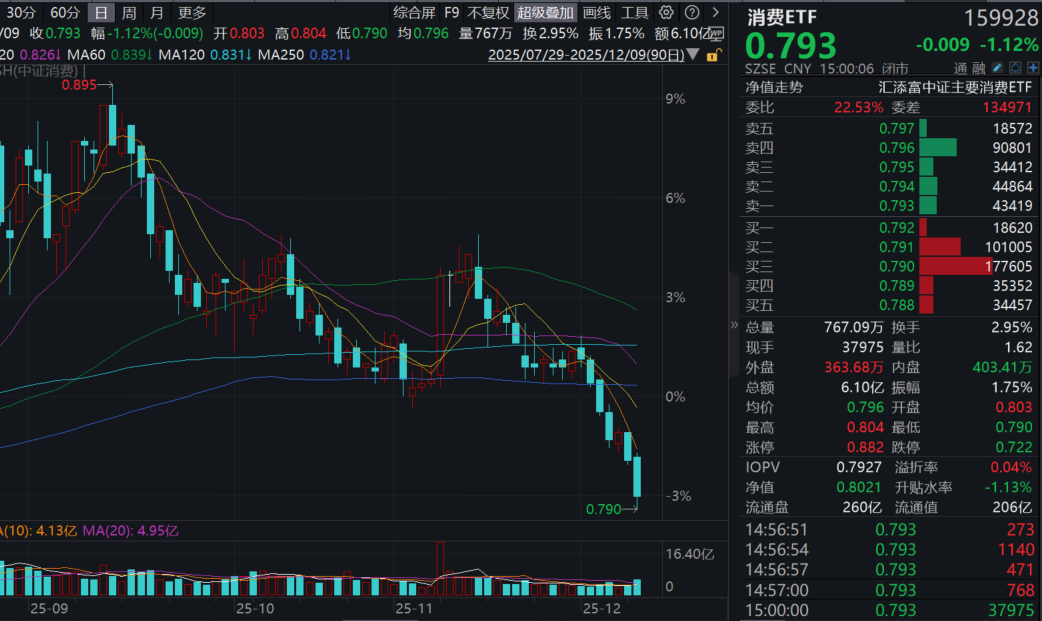Viewport: 1042px width, 621px height.
Task: Click the right chevron to show more tools
Action: tap(715, 12)
